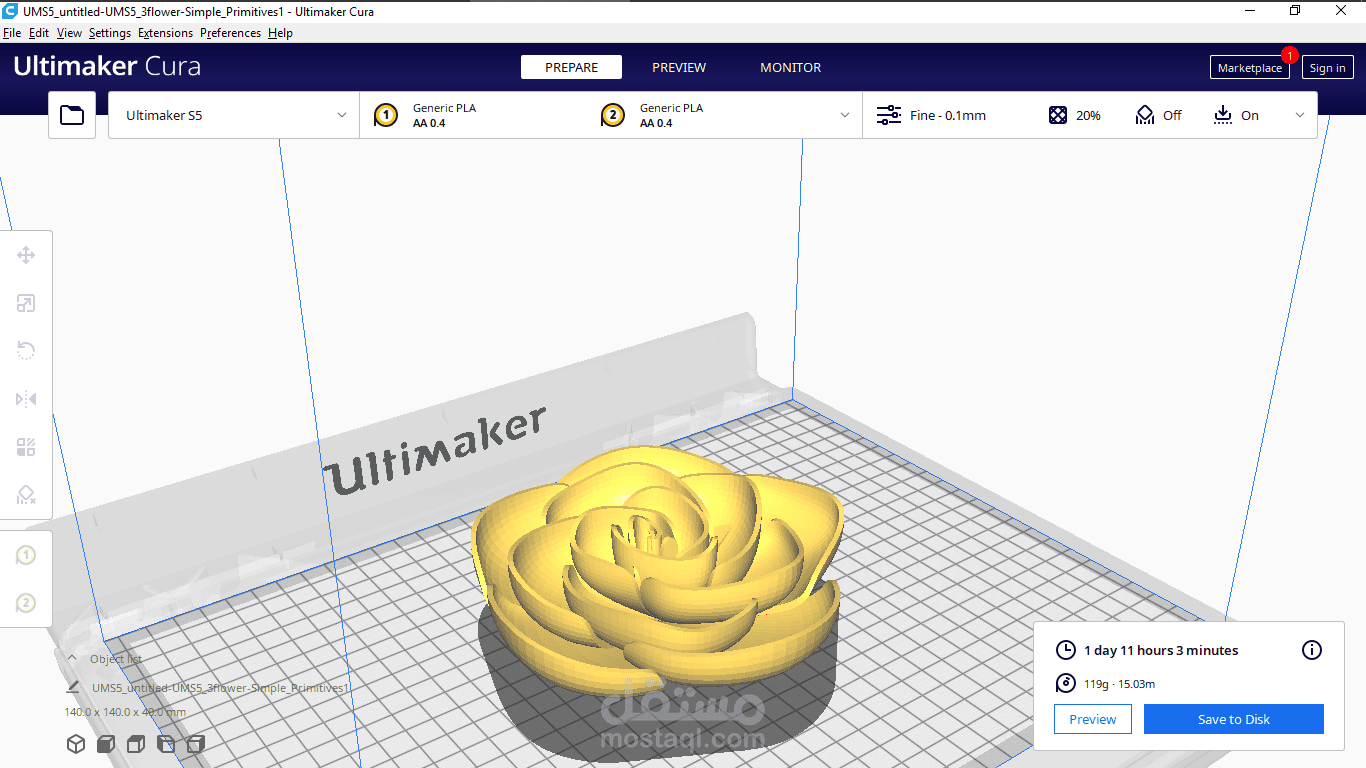Select the Per Model Settings tool
The image size is (1366, 768).
[26, 447]
